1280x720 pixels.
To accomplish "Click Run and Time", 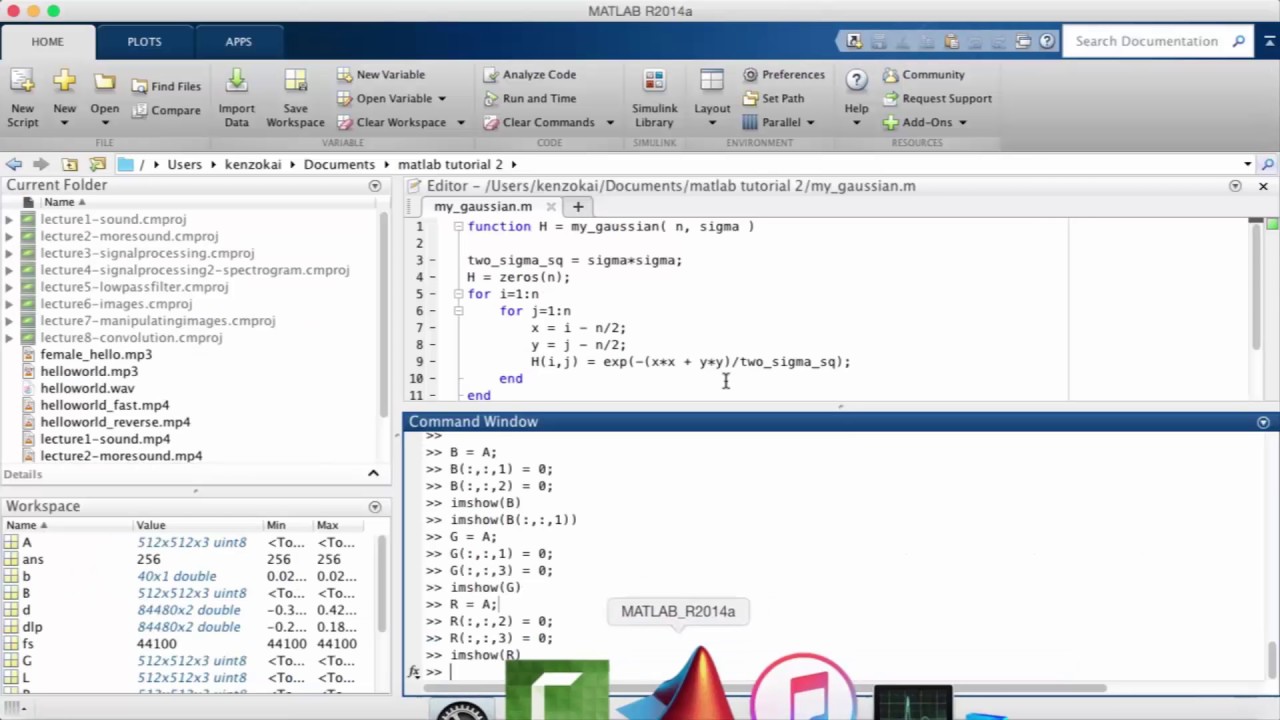I will click(x=530, y=98).
